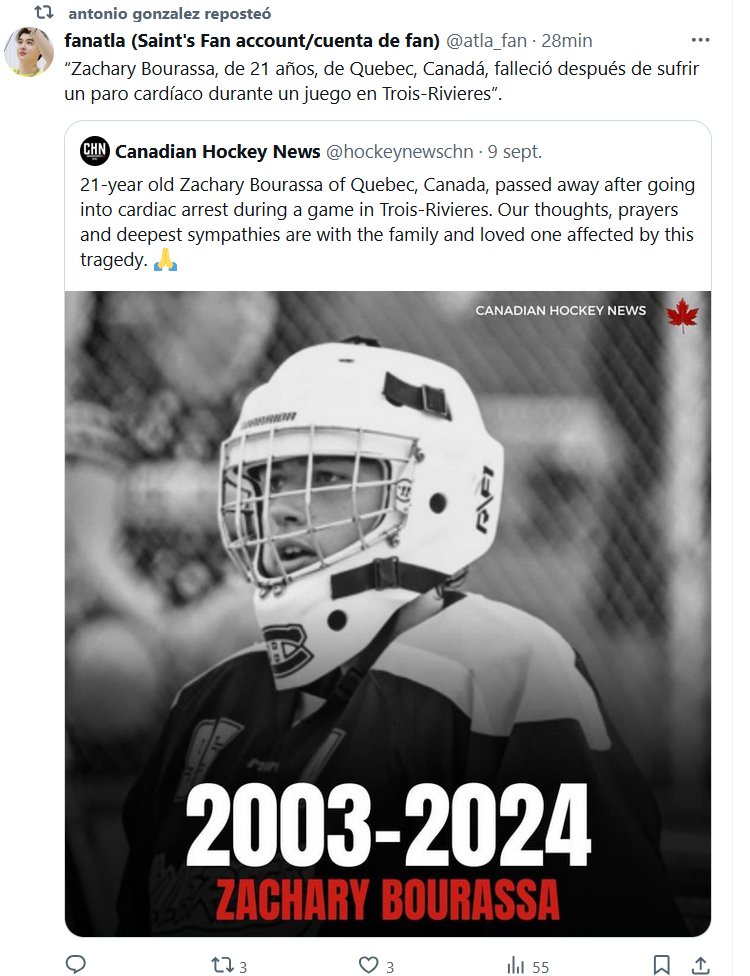Click the repost indicator icon above the tweet

43,13
